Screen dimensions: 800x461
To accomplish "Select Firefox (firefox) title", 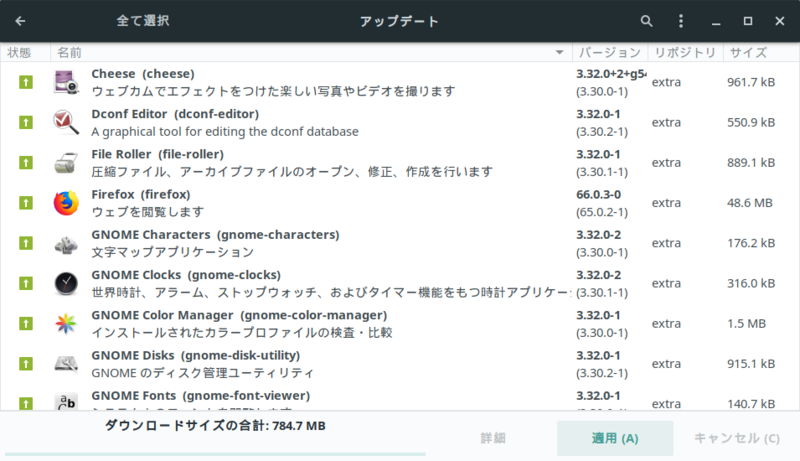I will pos(141,194).
